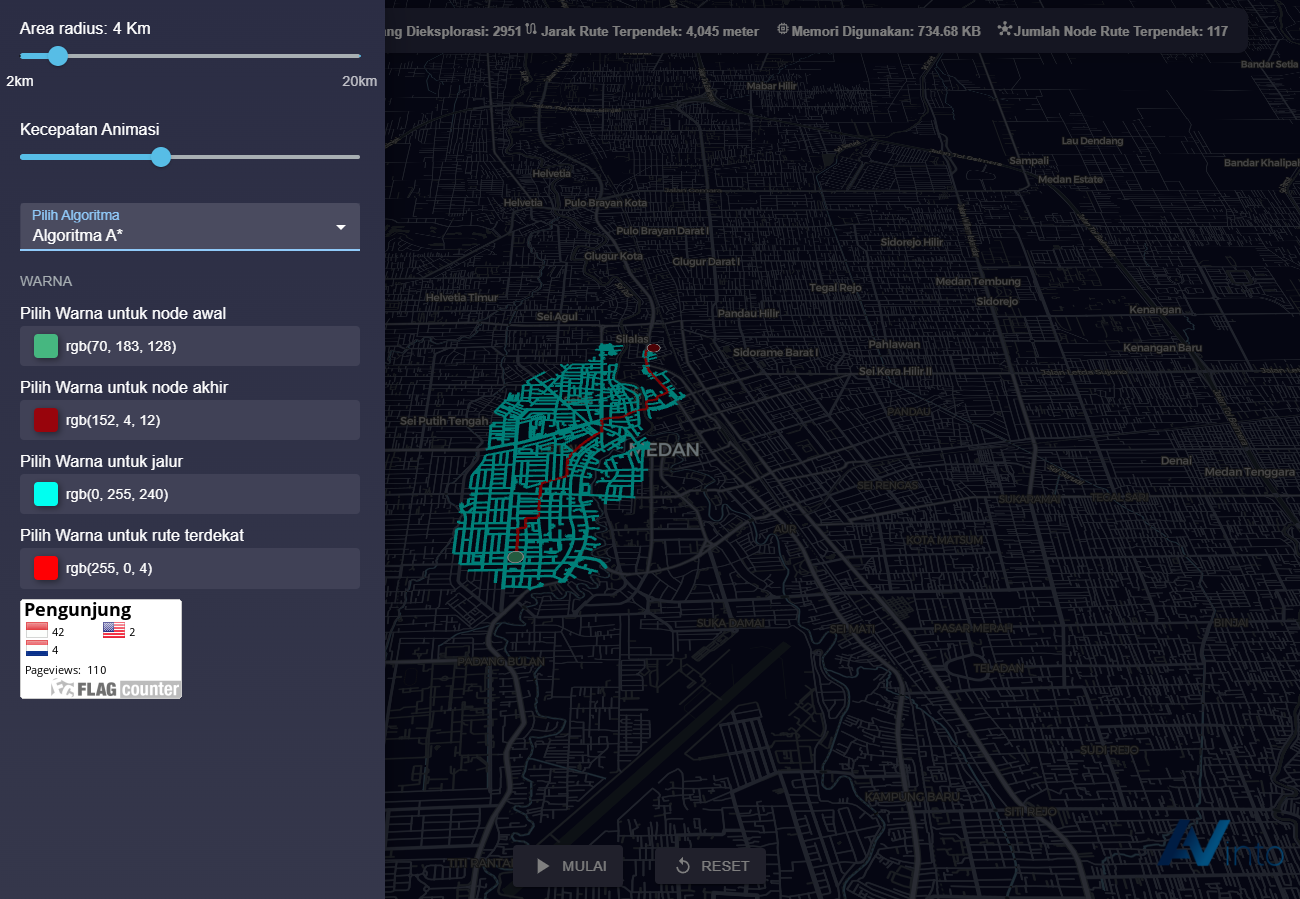Image resolution: width=1300 pixels, height=899 pixels.
Task: Click the MEDAN city label on map
Action: pyautogui.click(x=665, y=450)
